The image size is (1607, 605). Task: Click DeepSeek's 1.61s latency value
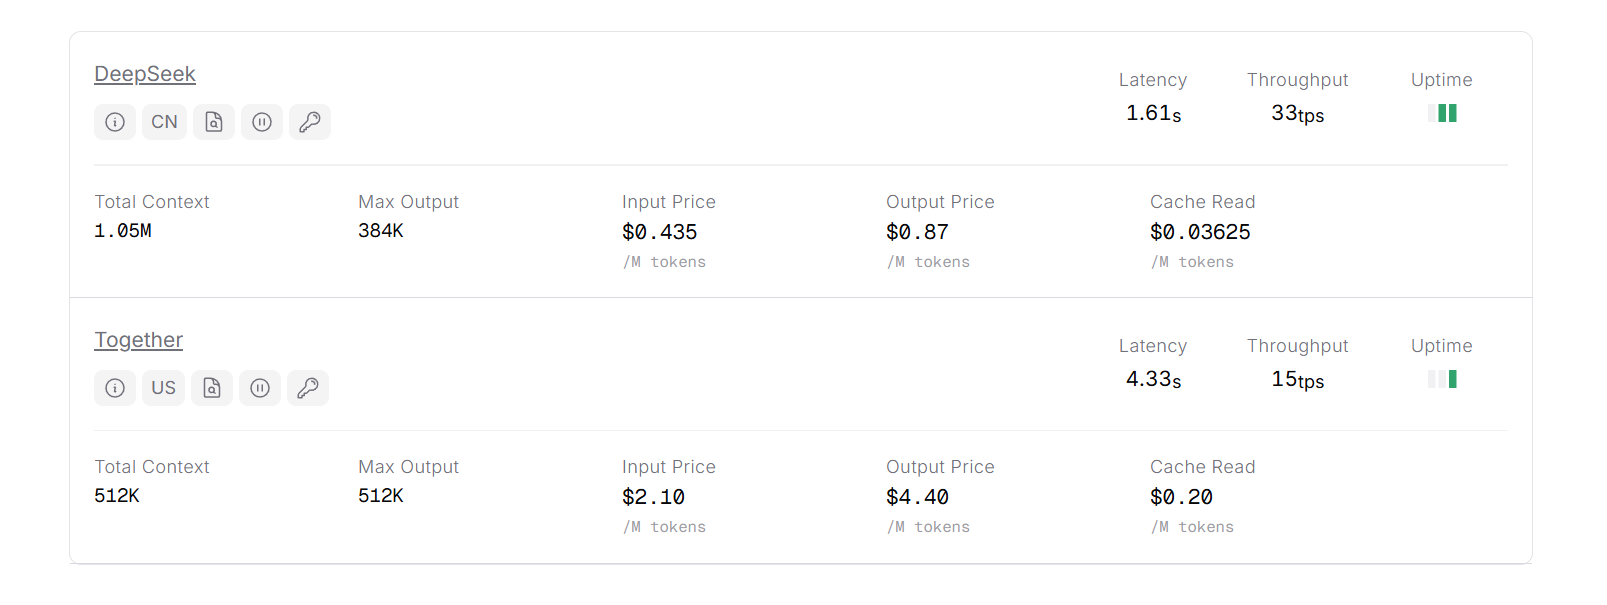point(1153,114)
